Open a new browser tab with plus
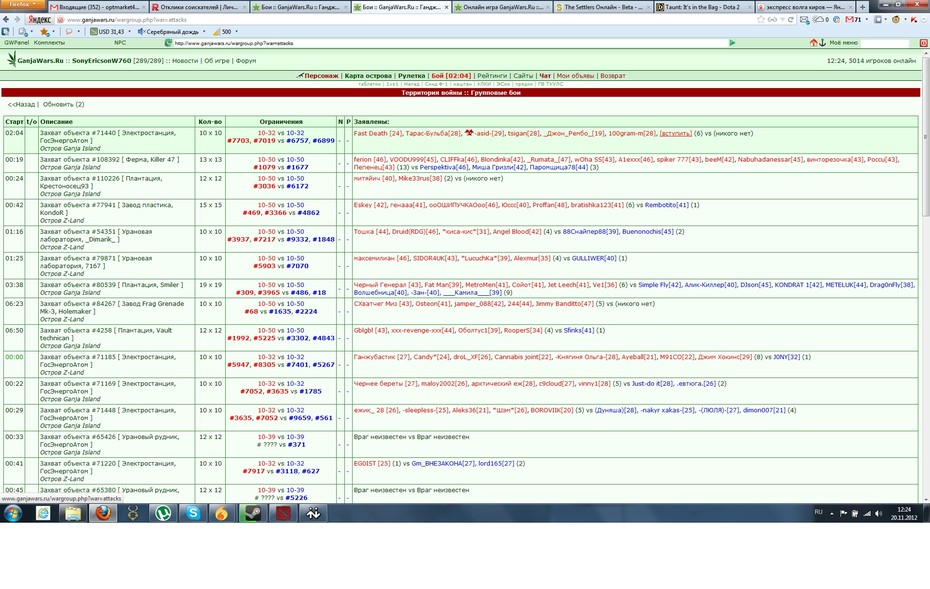The height and width of the screenshot is (589, 930). (x=862, y=7)
